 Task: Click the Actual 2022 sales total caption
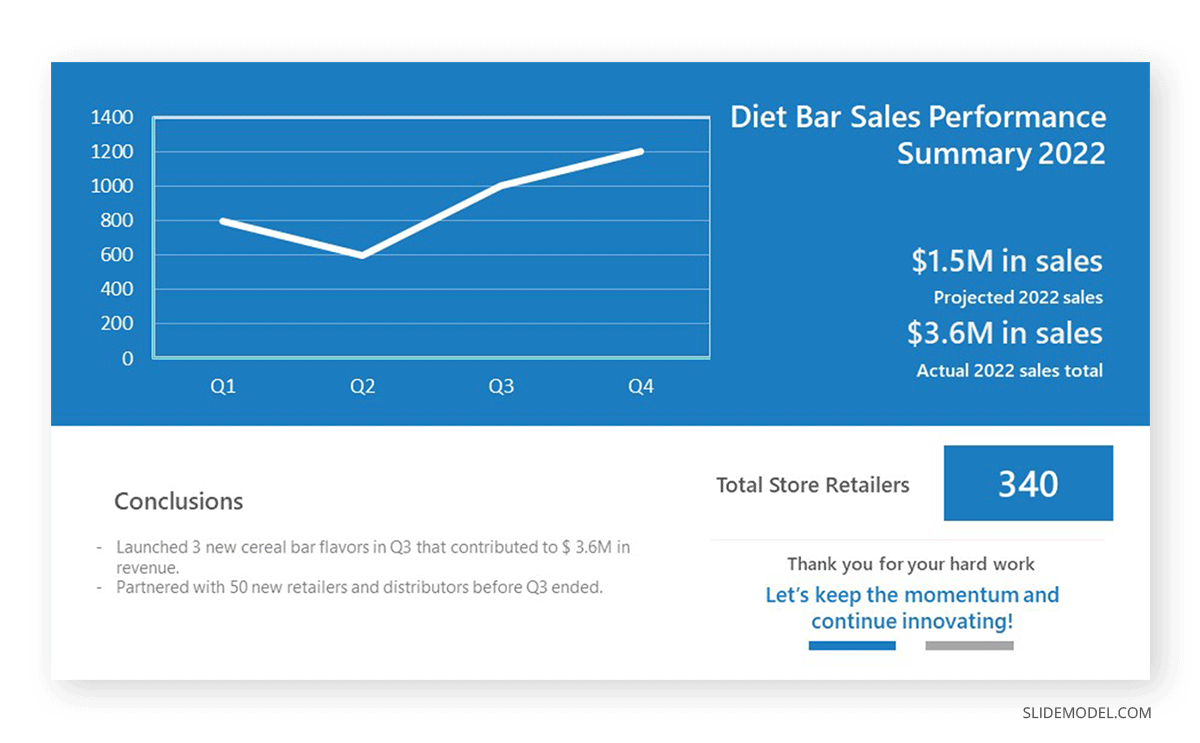[x=1009, y=370]
